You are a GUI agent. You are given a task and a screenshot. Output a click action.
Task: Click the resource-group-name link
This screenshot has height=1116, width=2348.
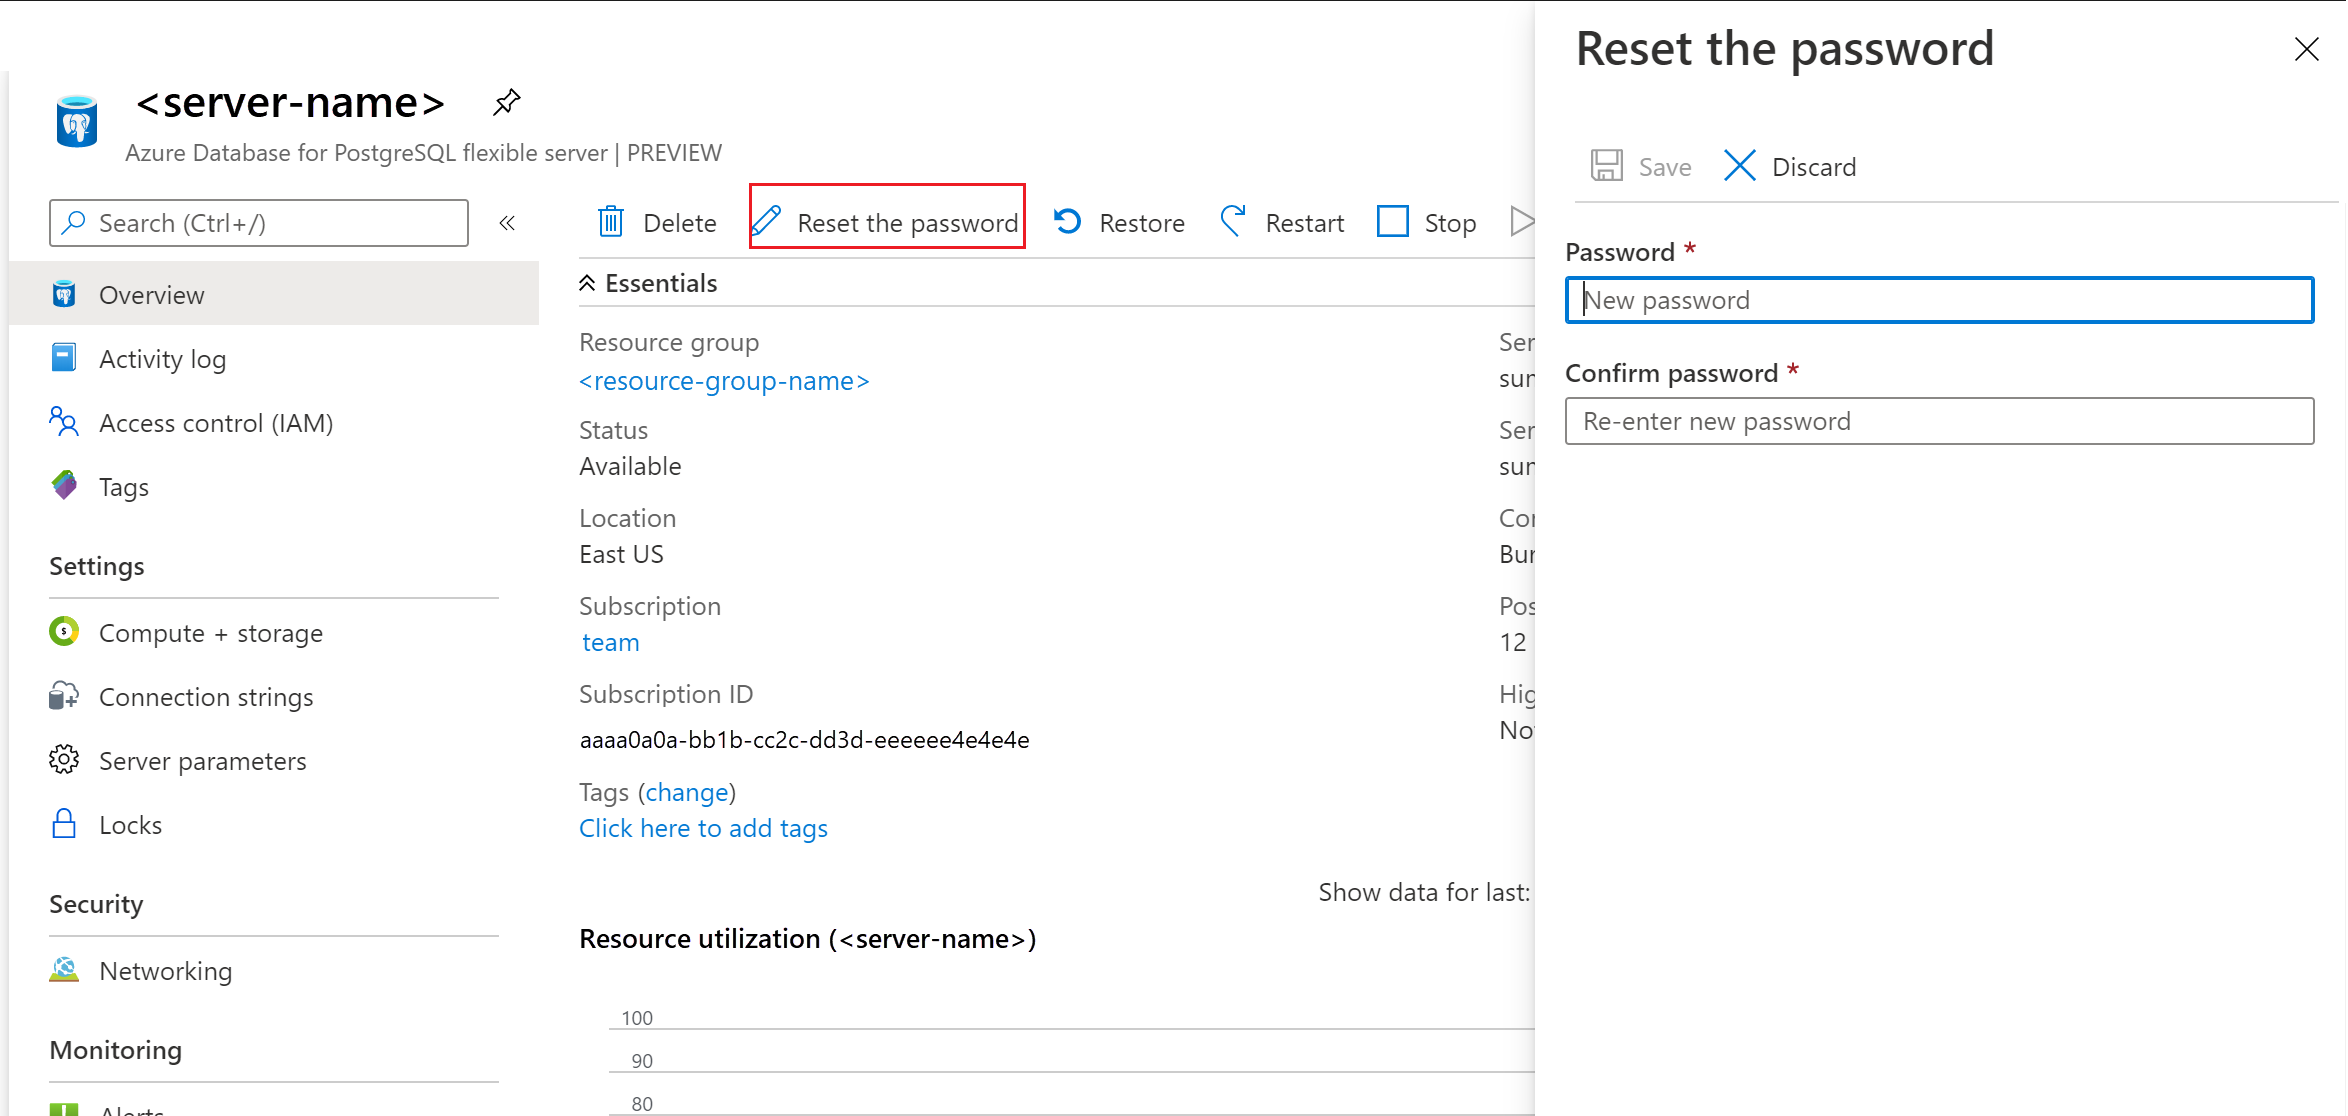tap(725, 380)
